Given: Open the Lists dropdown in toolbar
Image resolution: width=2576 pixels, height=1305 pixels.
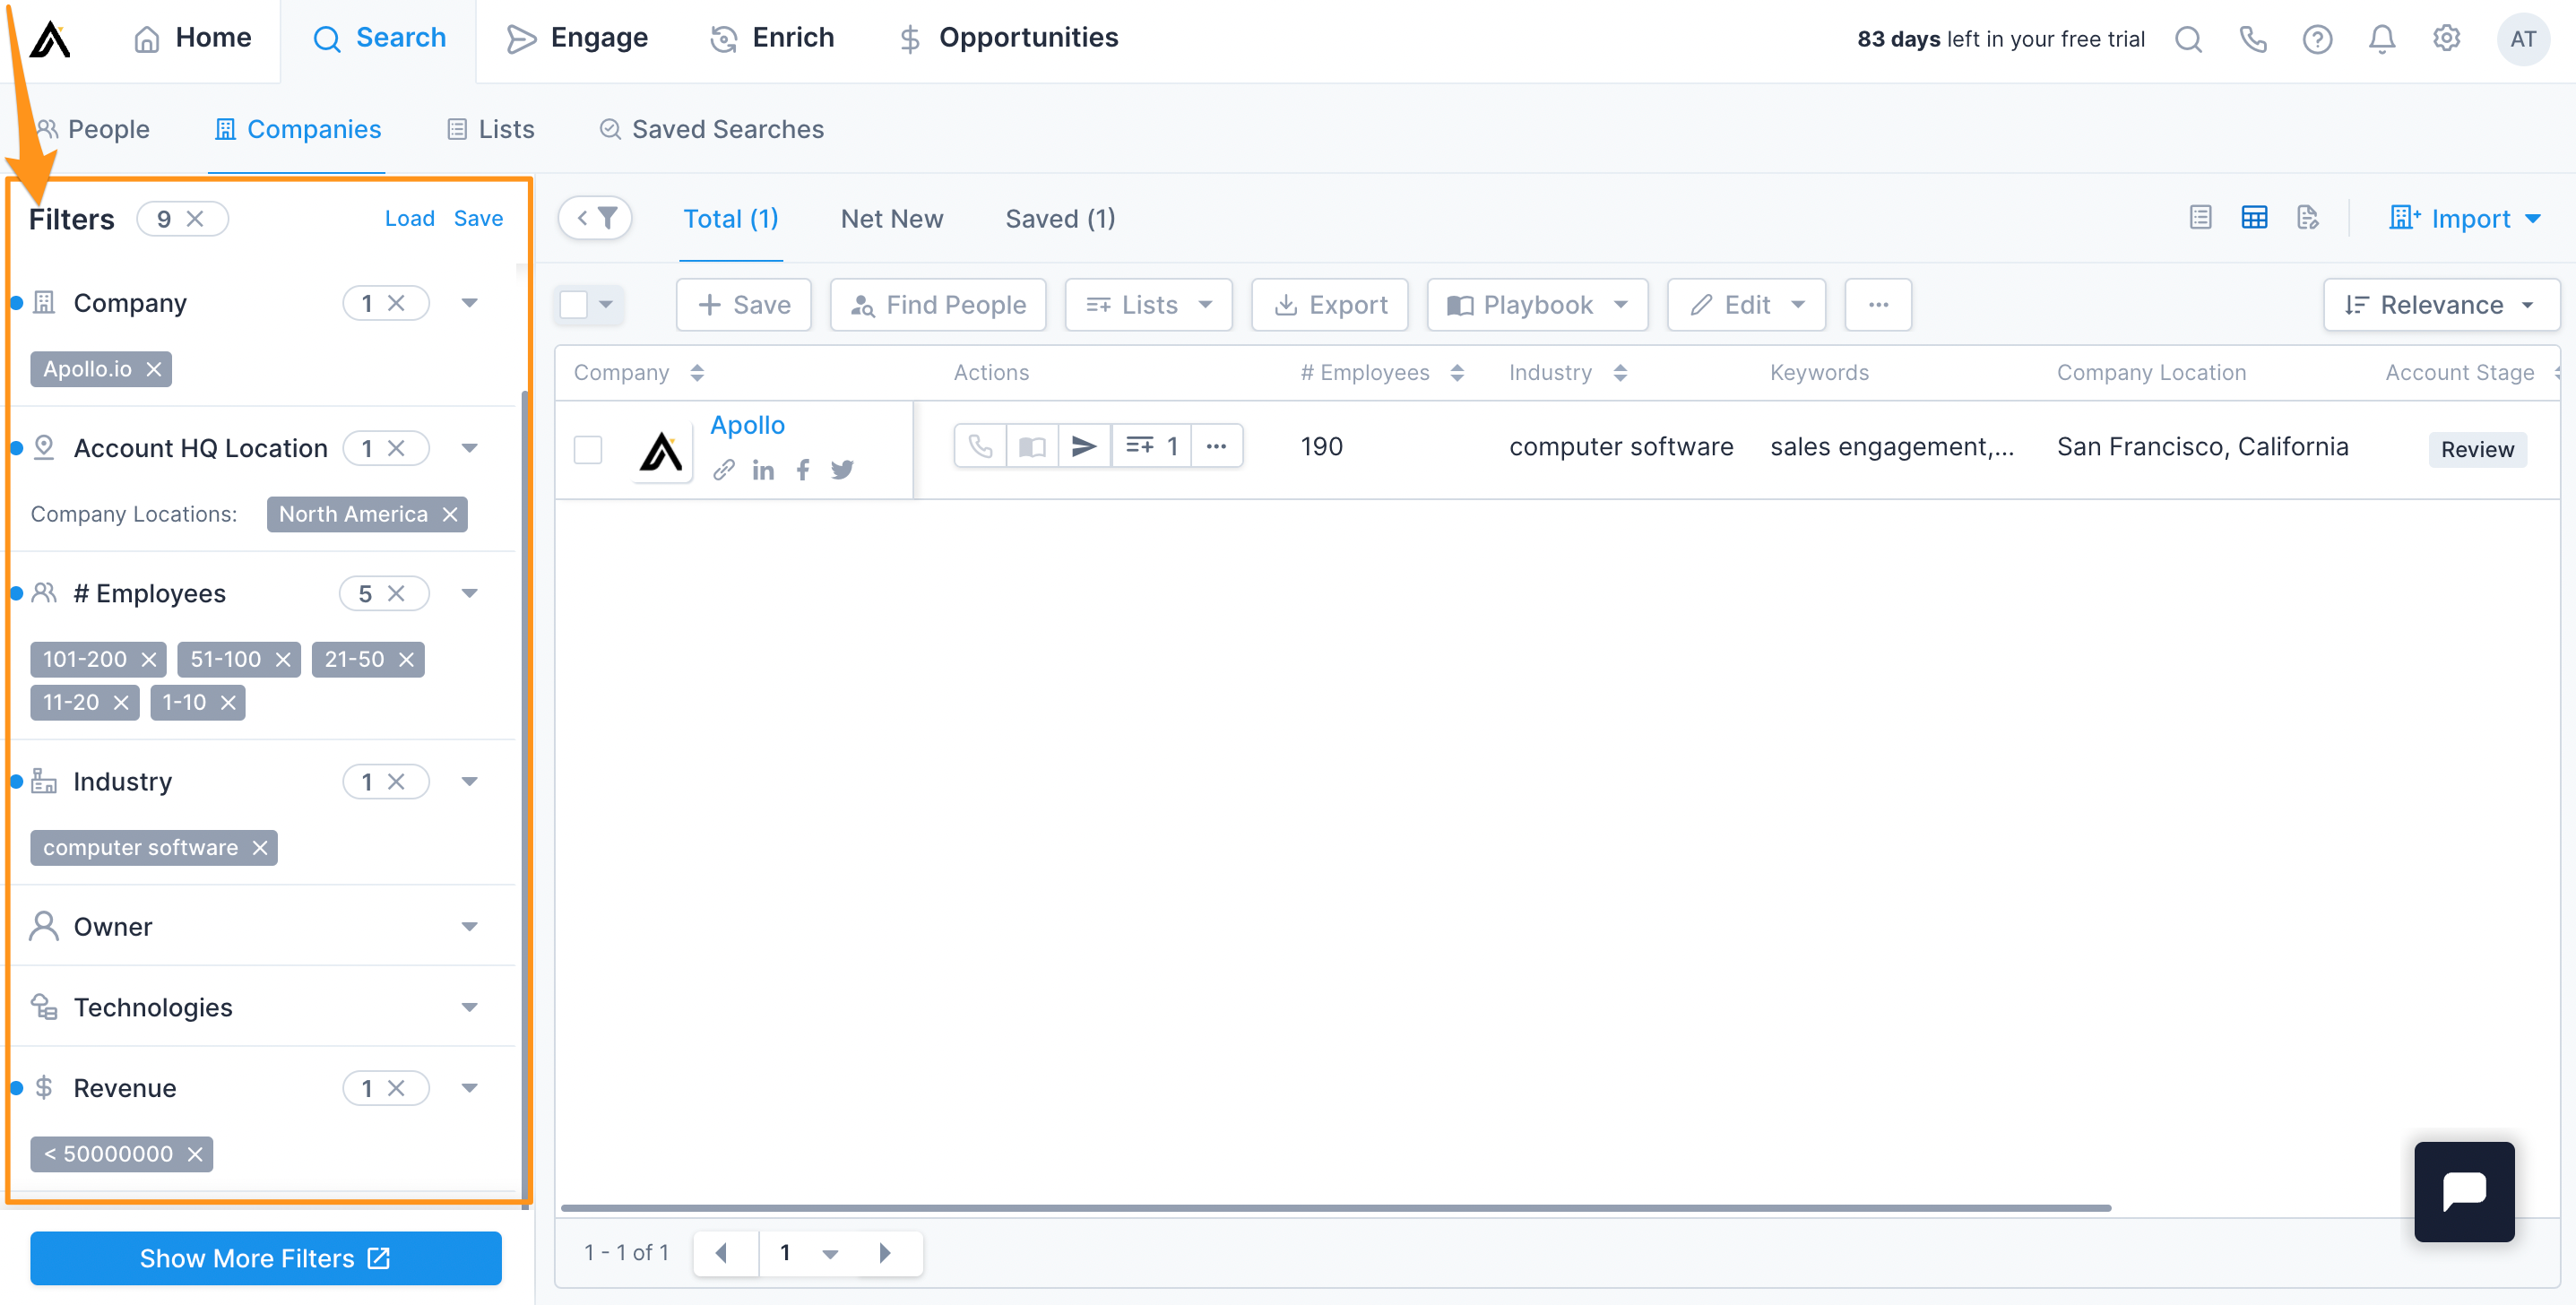Looking at the screenshot, I should (1148, 305).
